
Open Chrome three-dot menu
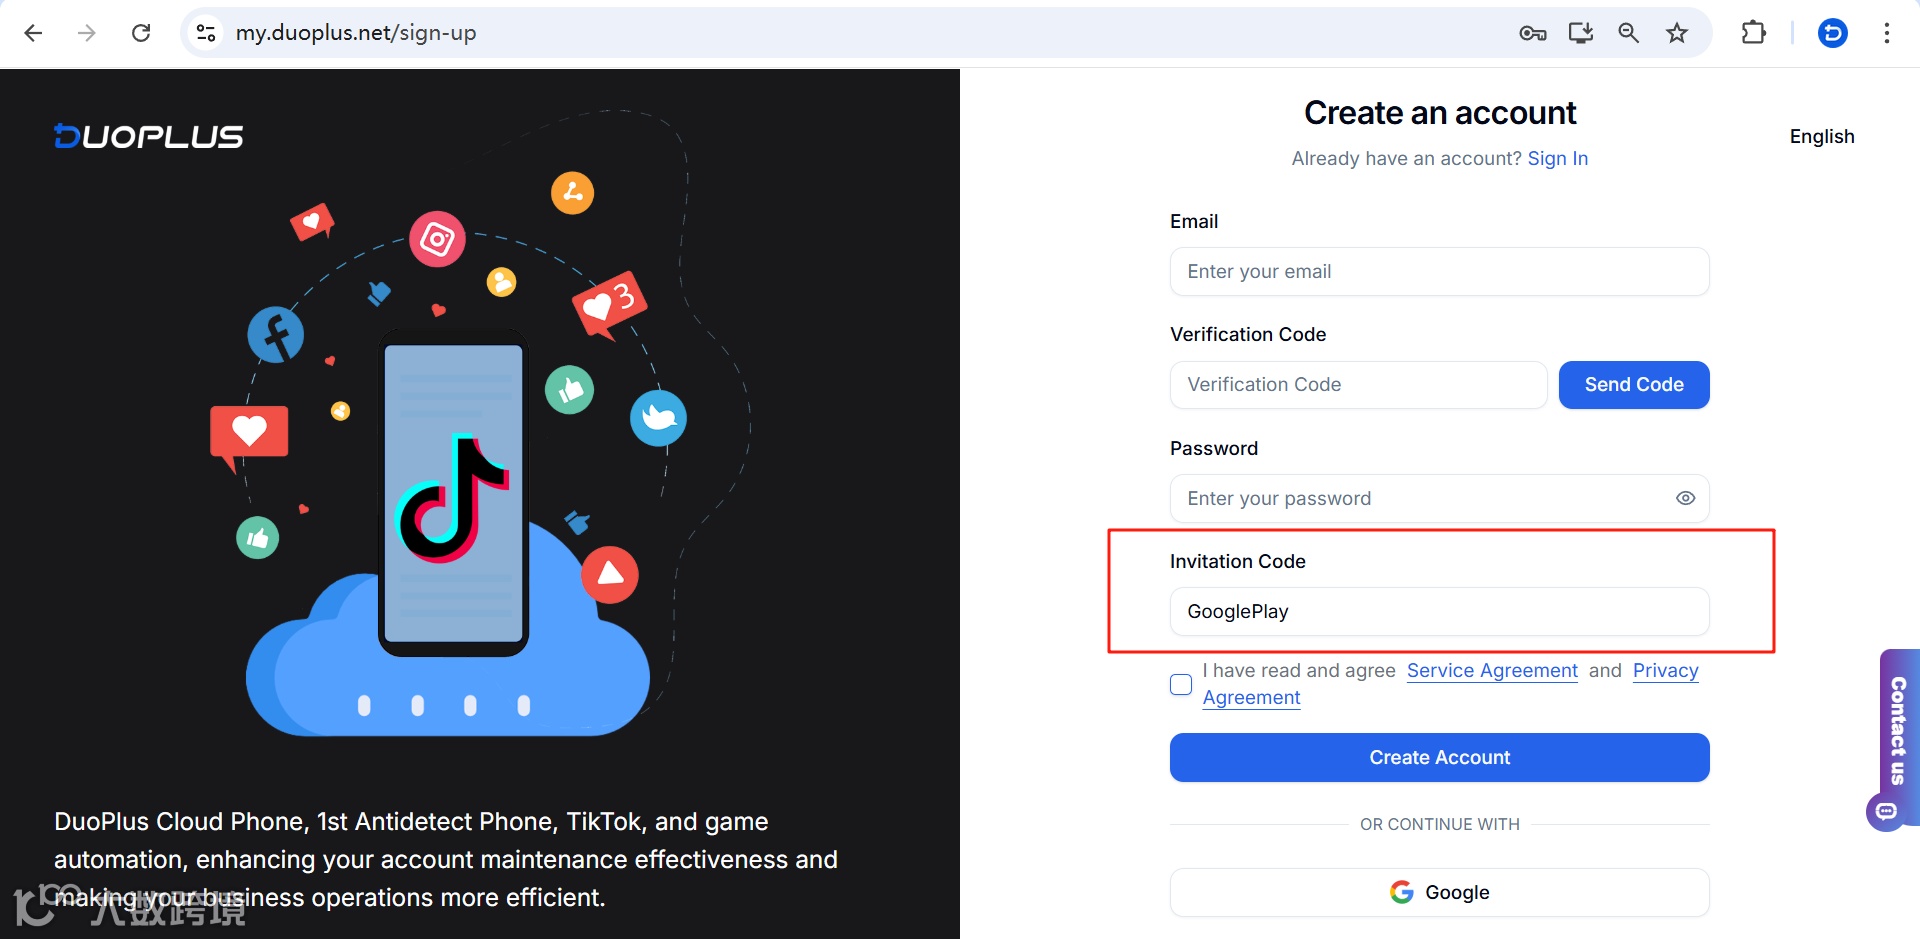pos(1886,33)
